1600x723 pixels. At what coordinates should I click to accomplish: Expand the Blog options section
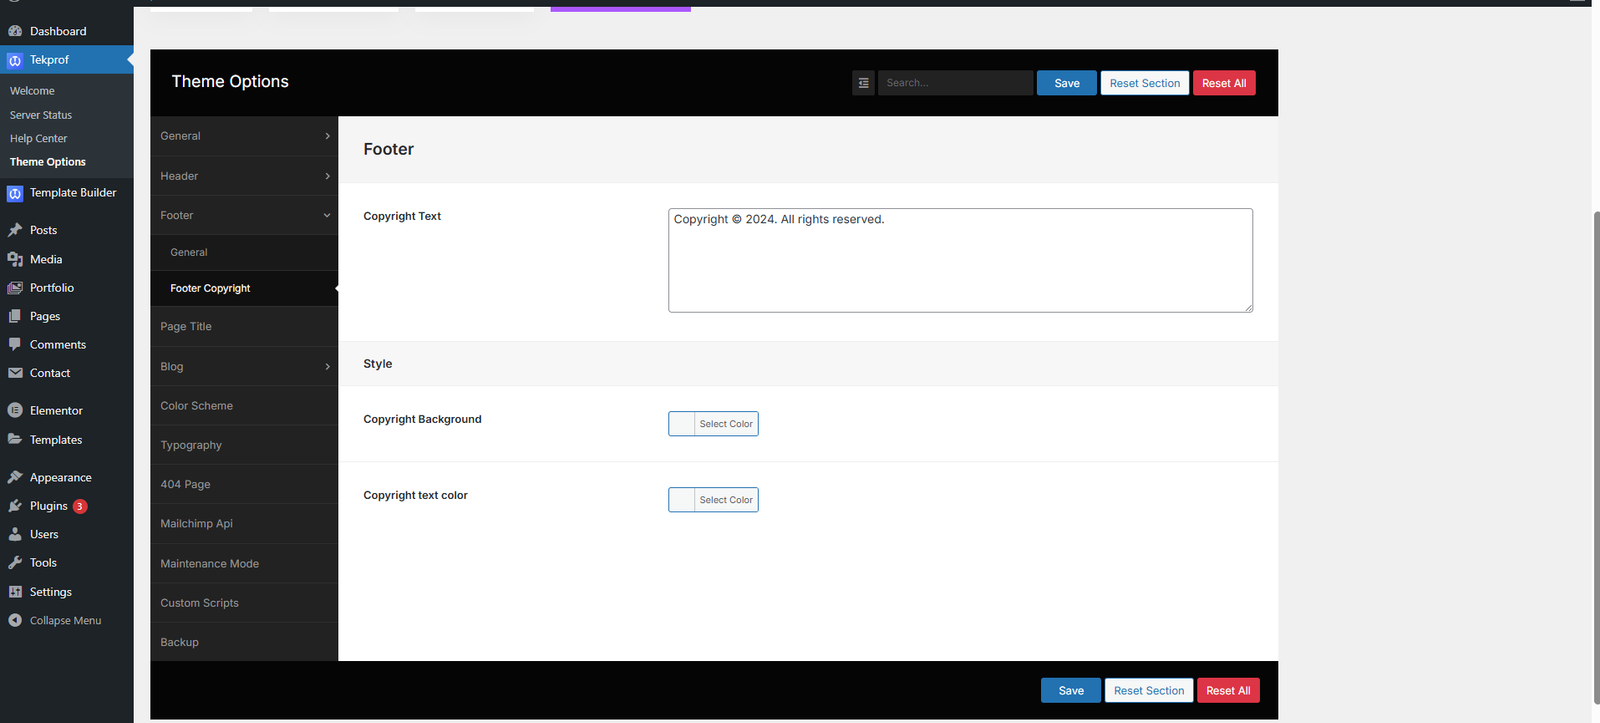[244, 367]
